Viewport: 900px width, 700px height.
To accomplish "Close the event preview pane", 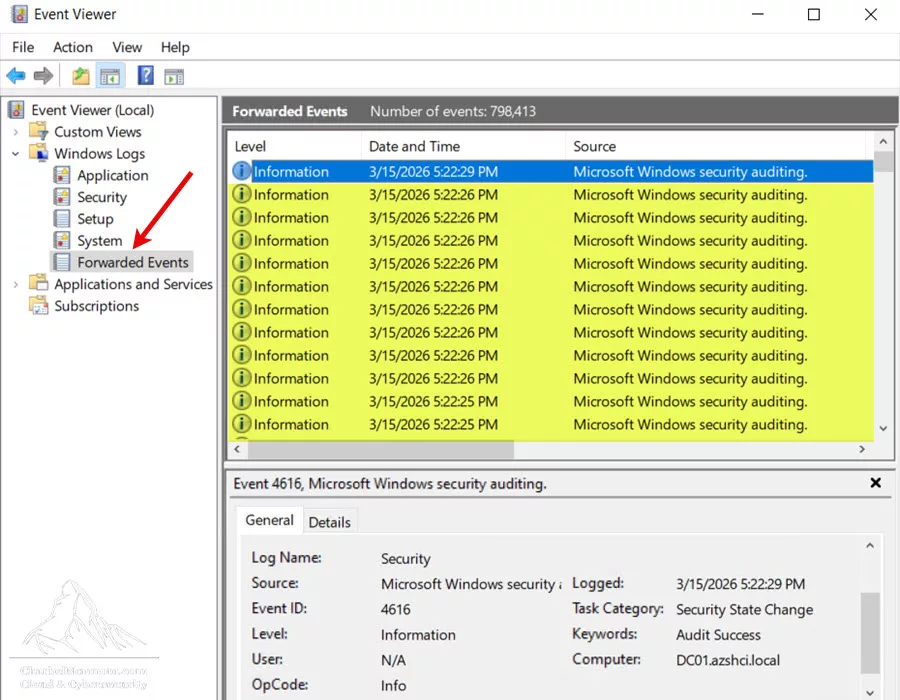I will click(875, 483).
